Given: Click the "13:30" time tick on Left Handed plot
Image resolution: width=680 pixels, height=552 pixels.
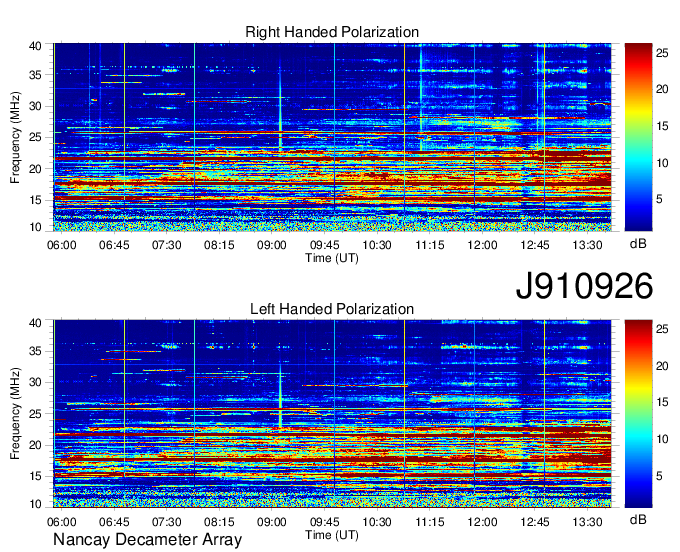Looking at the screenshot, I should coord(588,522).
